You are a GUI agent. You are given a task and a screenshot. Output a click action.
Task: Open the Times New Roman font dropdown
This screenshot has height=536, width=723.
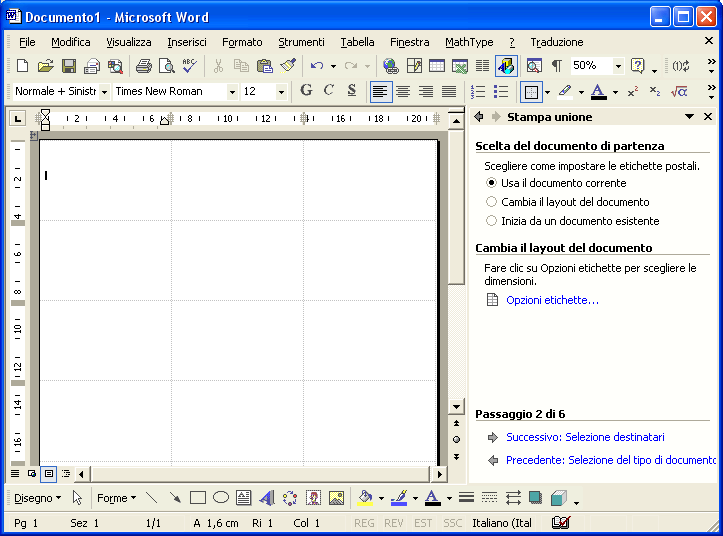[232, 92]
